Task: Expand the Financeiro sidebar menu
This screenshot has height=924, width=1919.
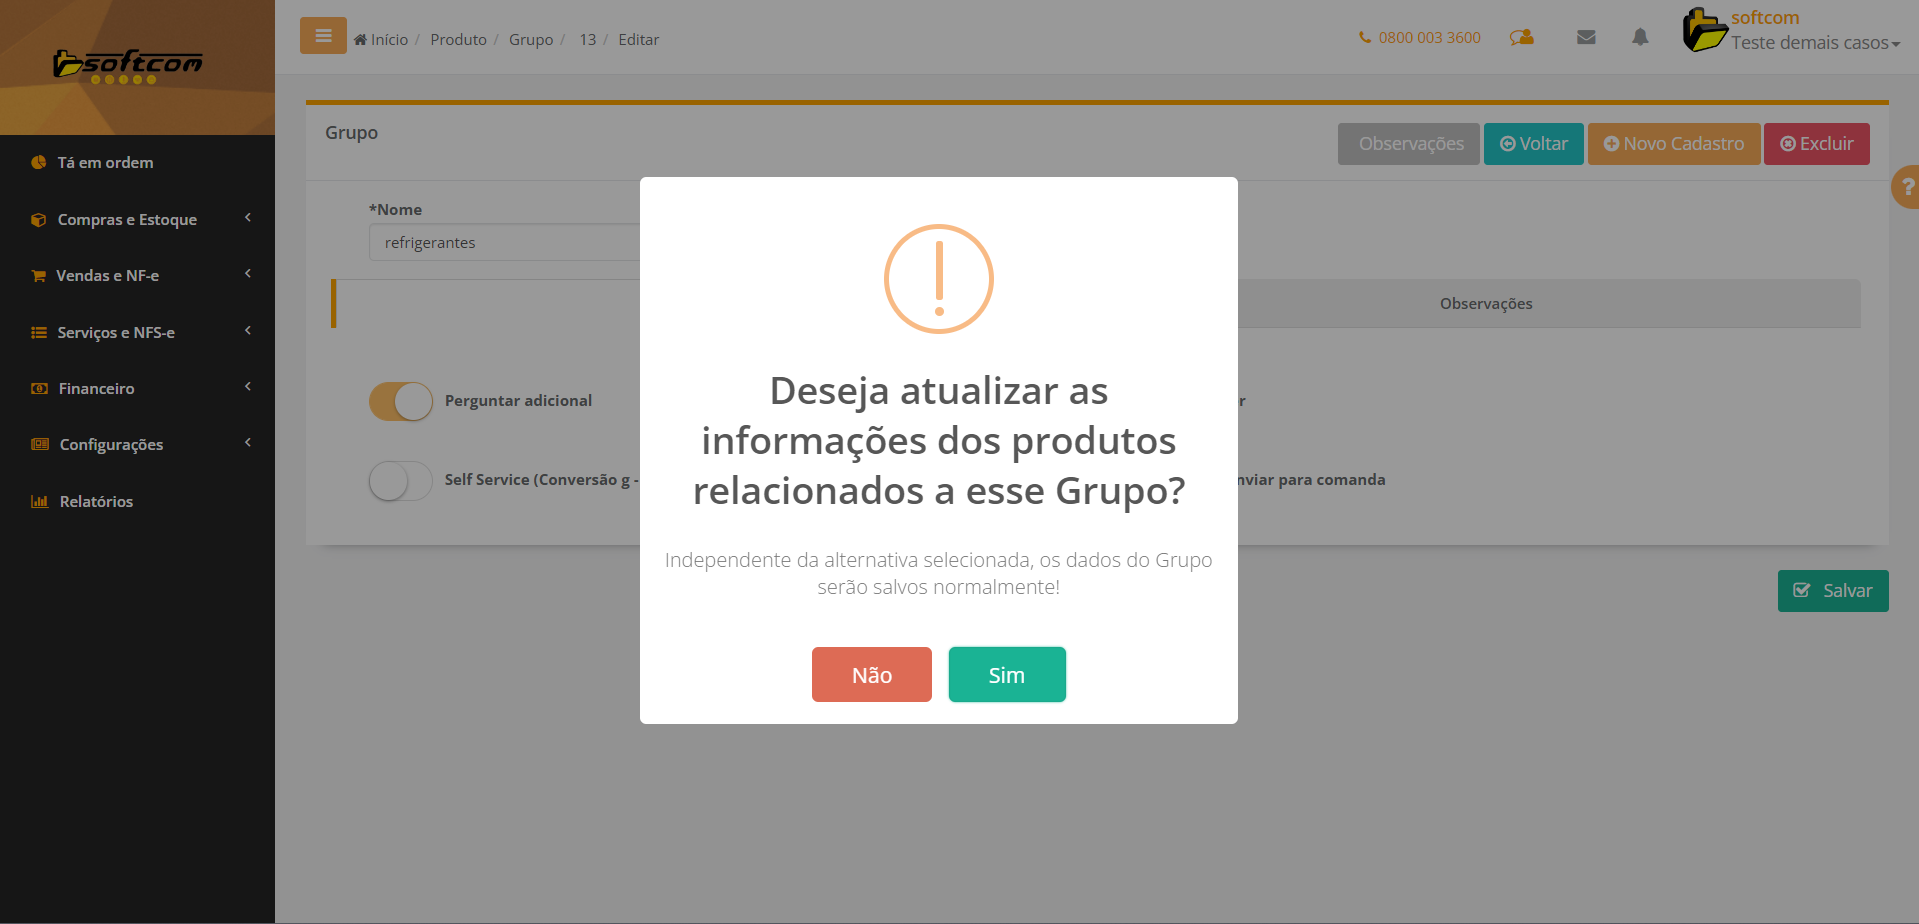Action: [x=96, y=389]
